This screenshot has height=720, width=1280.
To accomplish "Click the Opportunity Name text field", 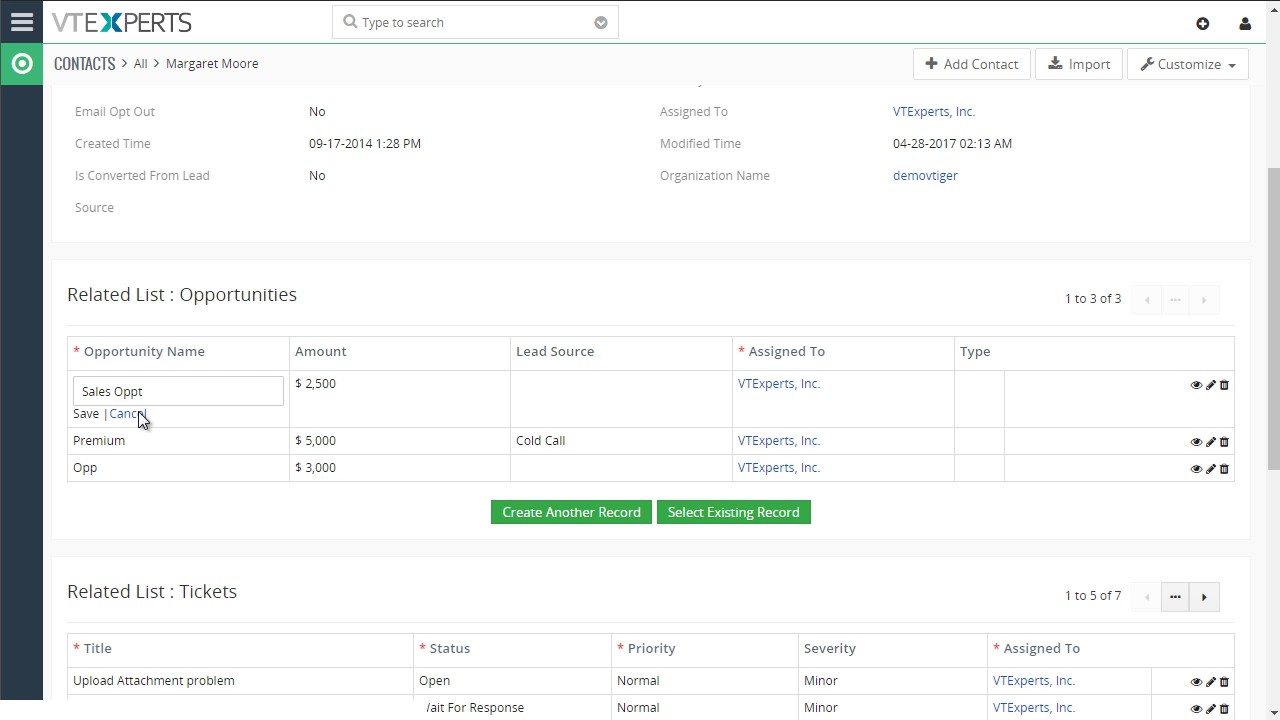I will tap(178, 391).
